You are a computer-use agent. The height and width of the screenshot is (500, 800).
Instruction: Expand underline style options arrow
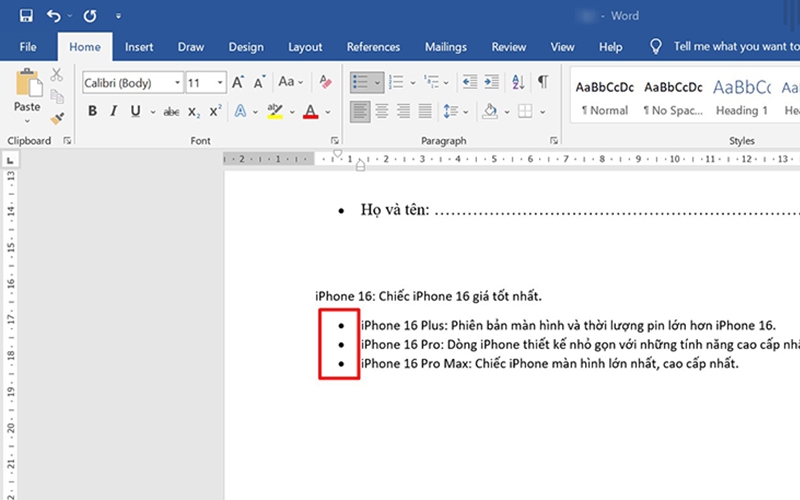click(x=153, y=112)
